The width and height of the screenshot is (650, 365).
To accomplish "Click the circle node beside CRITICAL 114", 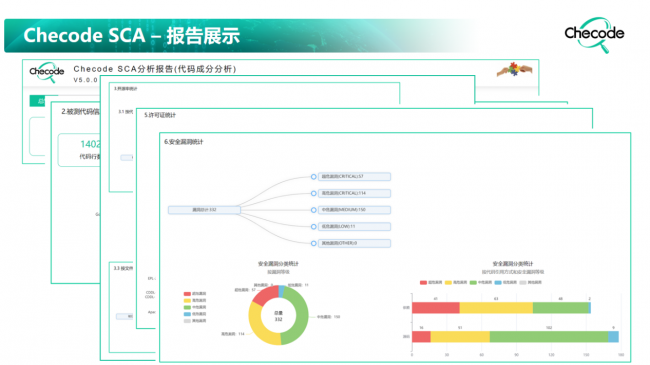I will coord(313,193).
